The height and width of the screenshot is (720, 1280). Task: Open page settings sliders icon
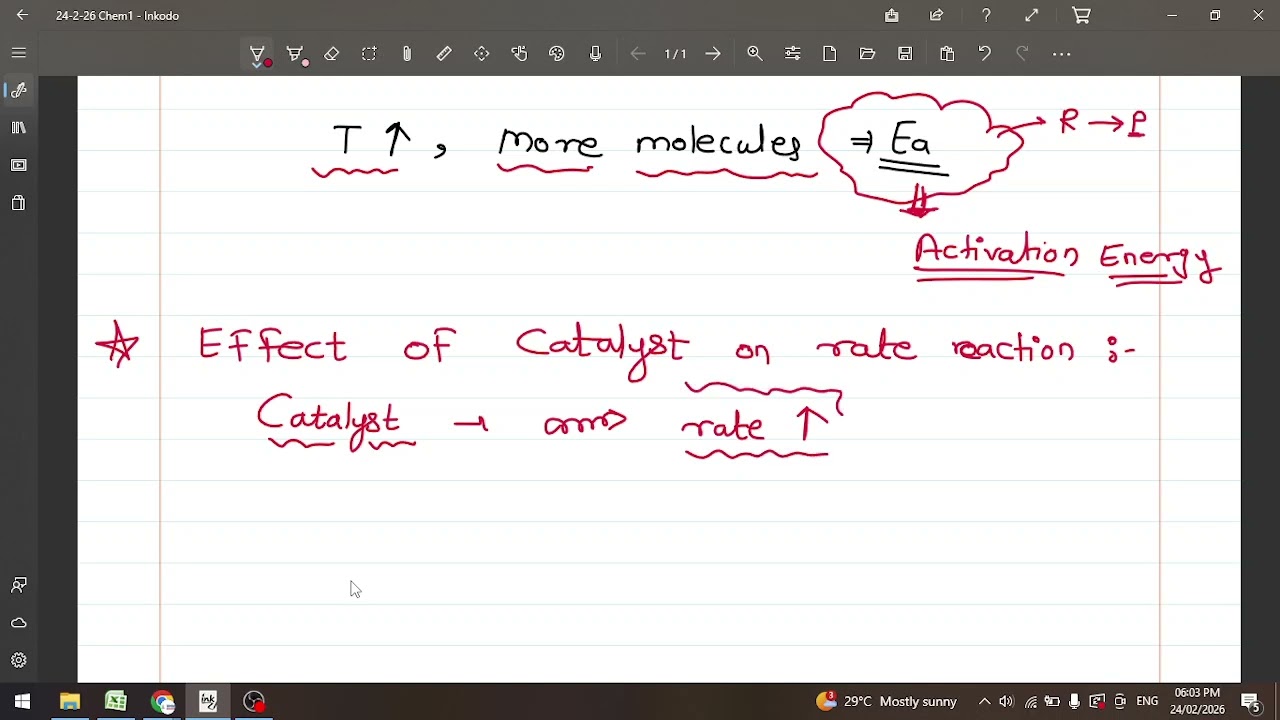pos(792,54)
